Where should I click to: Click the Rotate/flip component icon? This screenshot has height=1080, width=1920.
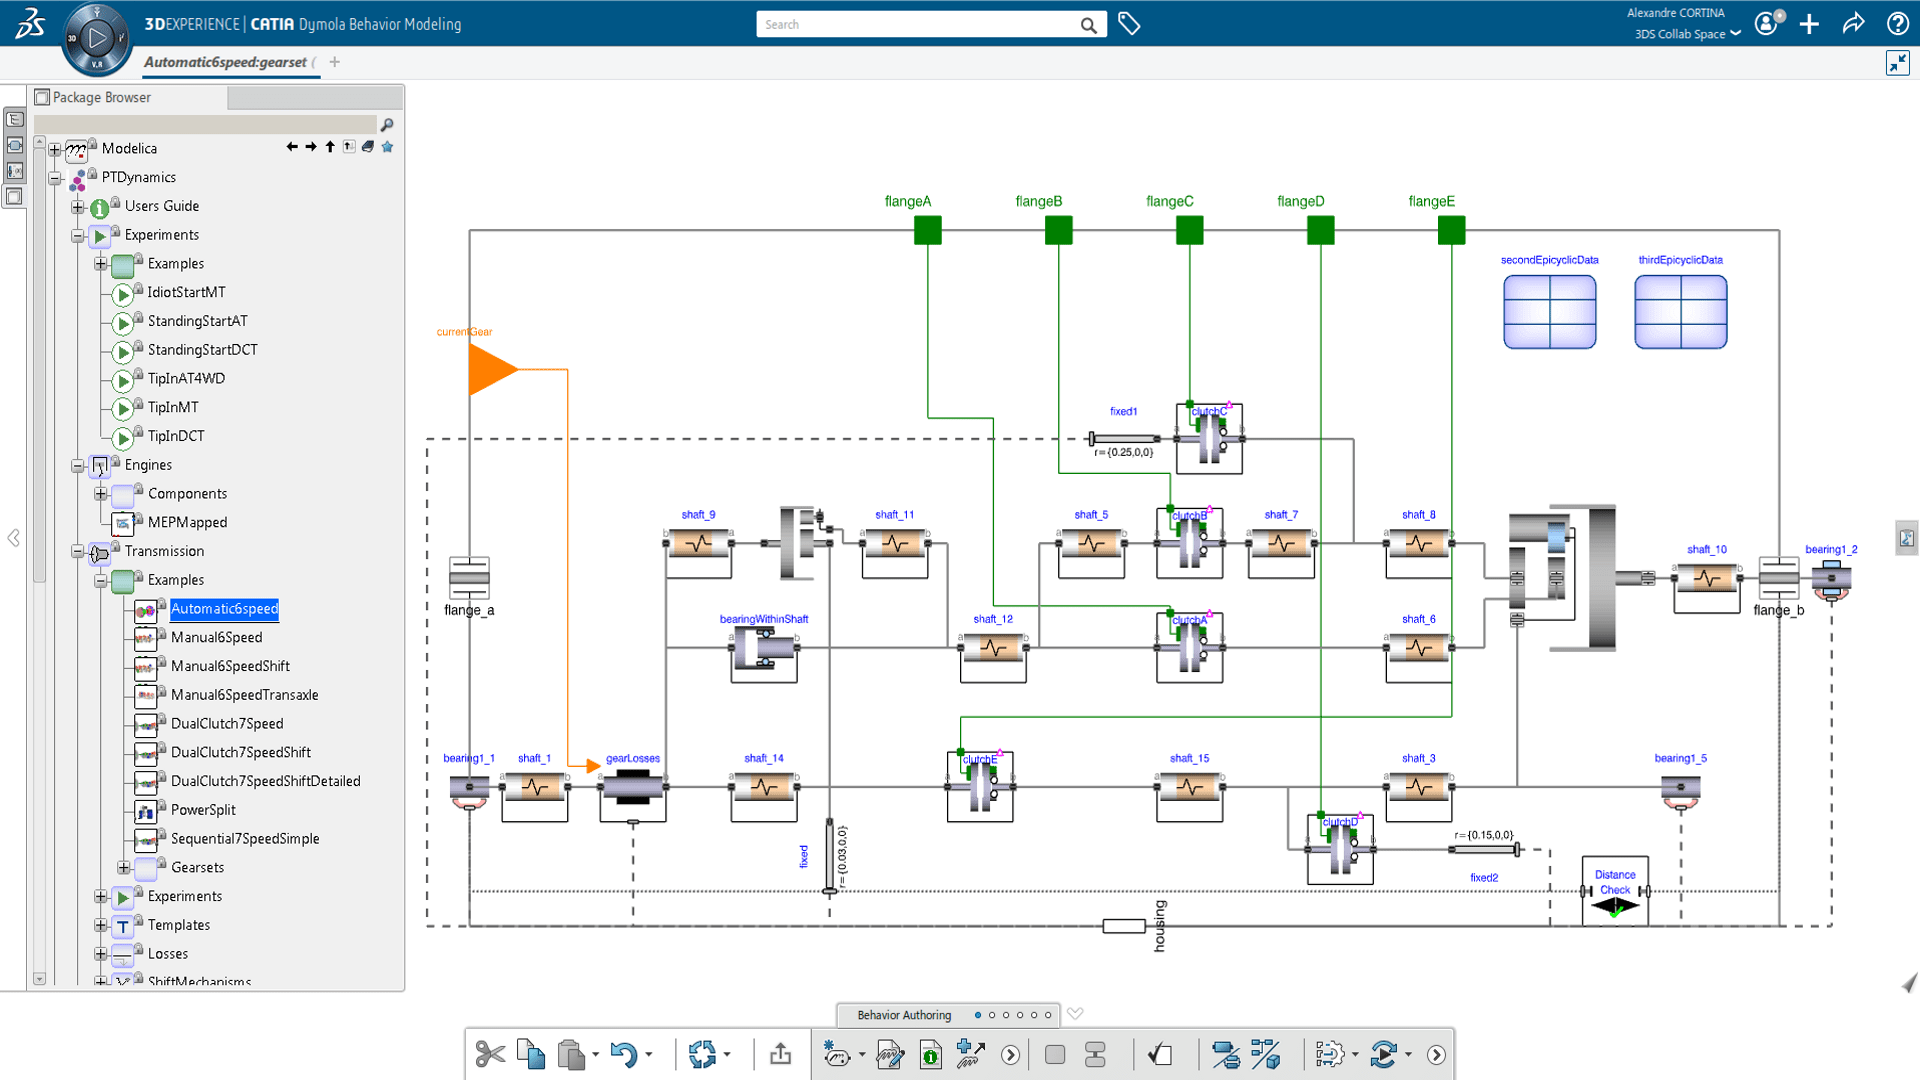click(705, 1054)
